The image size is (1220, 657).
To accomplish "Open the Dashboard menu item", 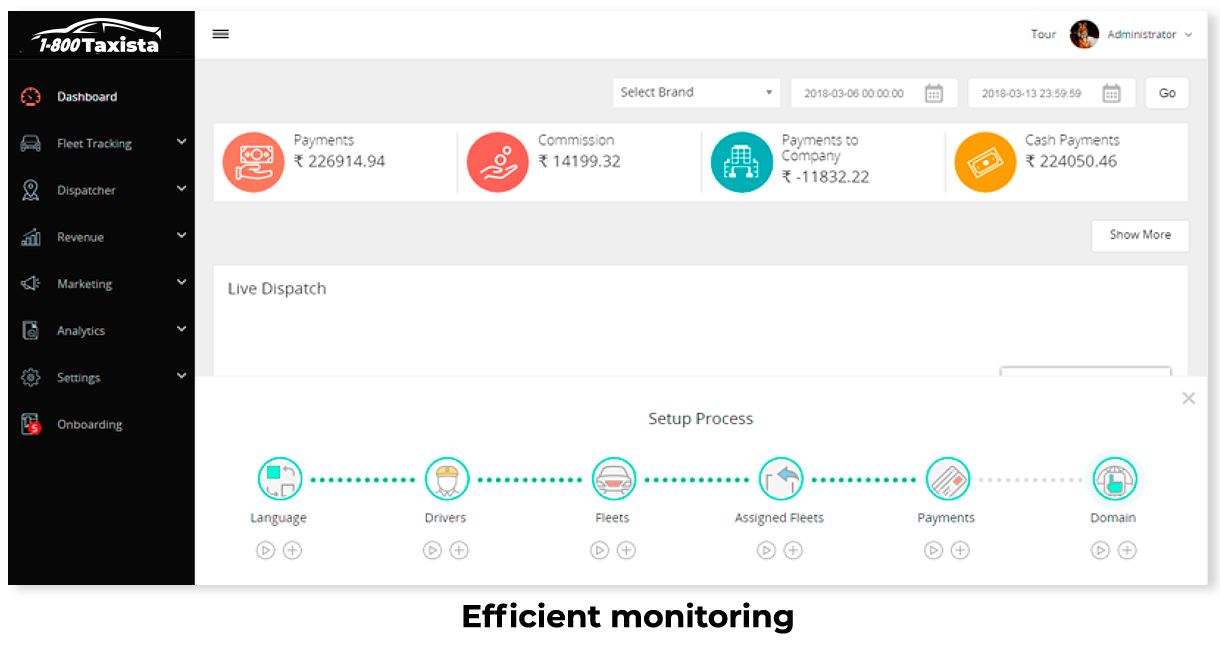I will tap(101, 97).
